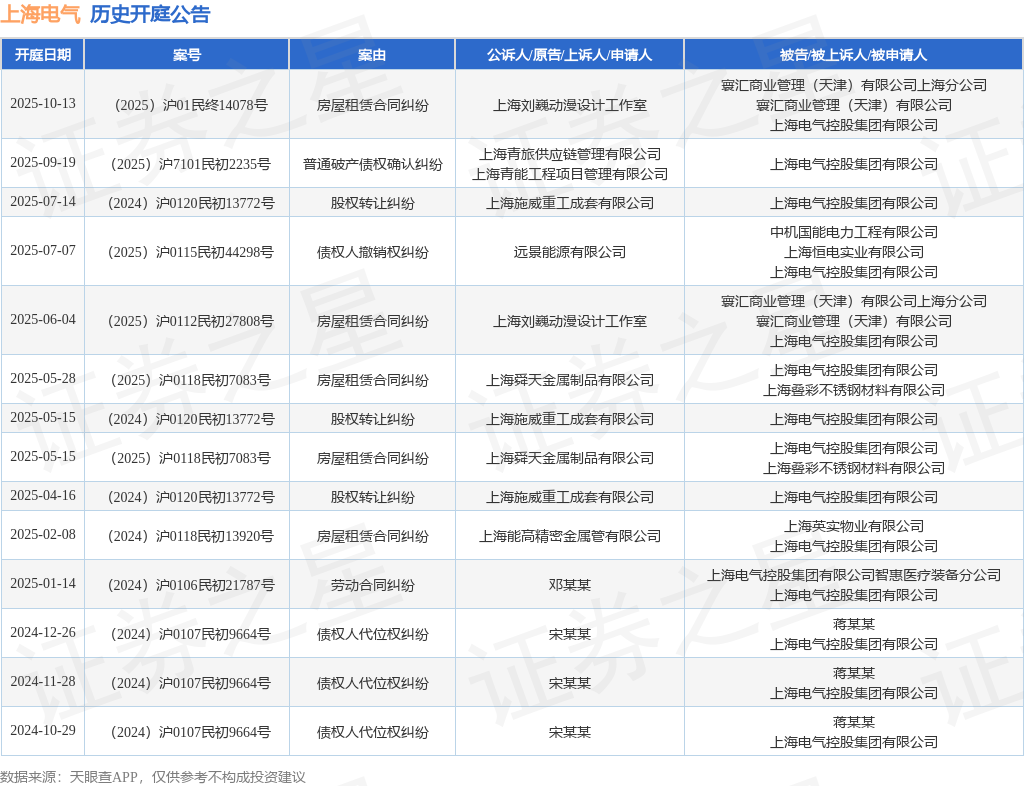Click the date cell 2025-09-19

point(42,163)
